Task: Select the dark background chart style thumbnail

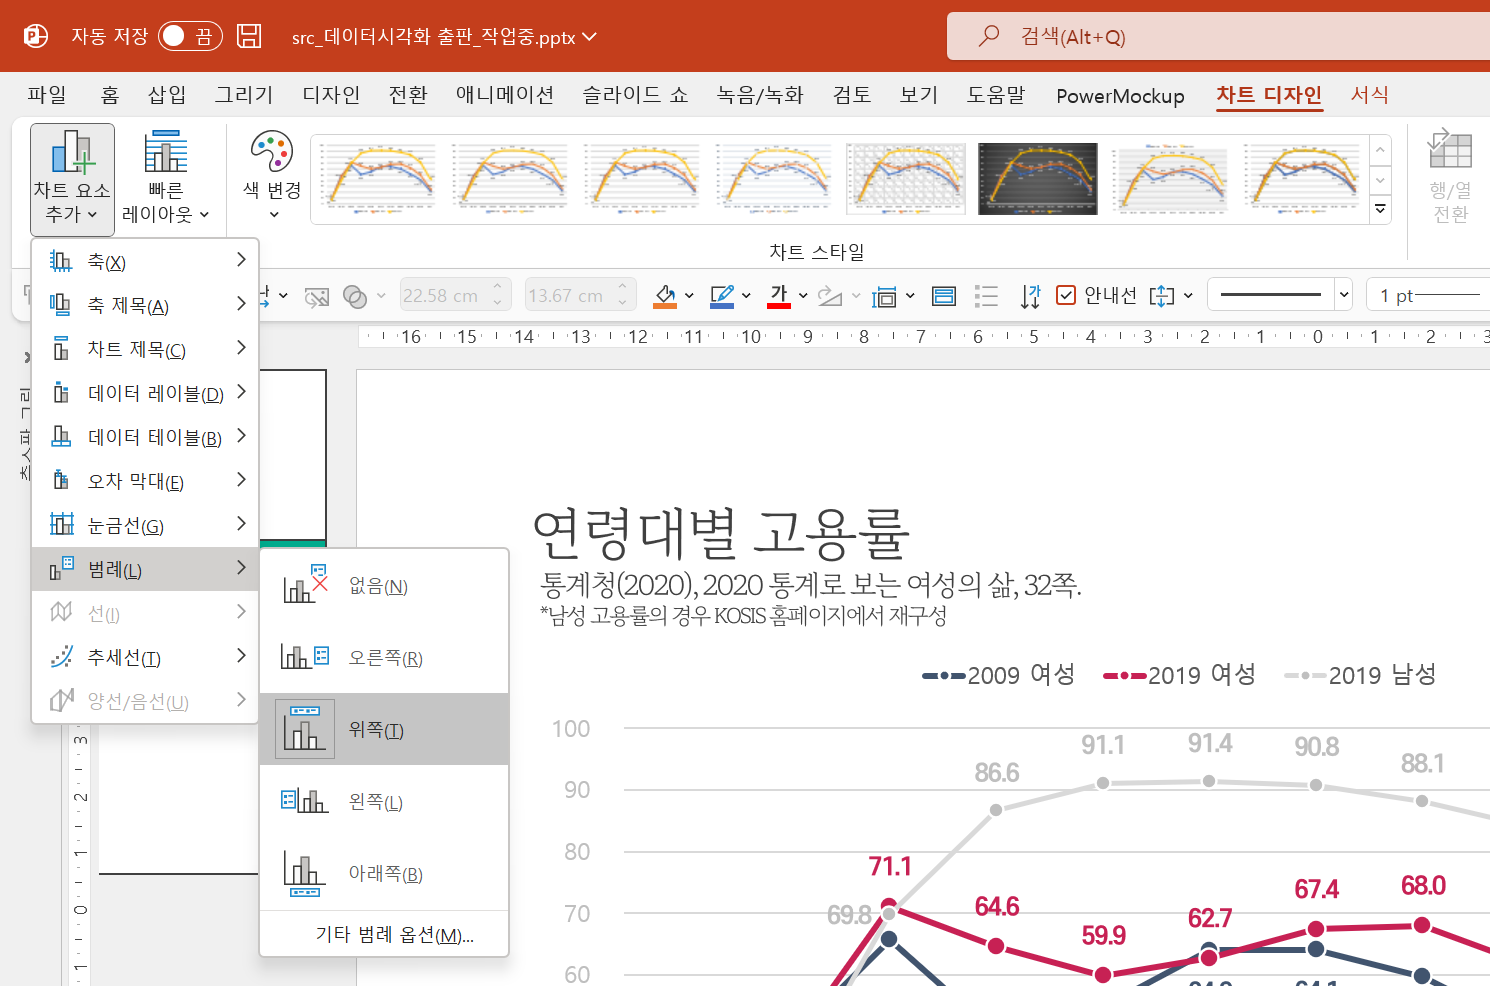Action: pyautogui.click(x=1037, y=178)
